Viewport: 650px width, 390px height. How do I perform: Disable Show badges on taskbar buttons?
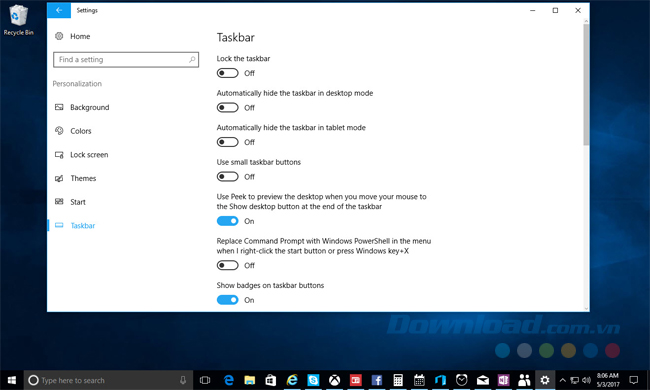[228, 300]
